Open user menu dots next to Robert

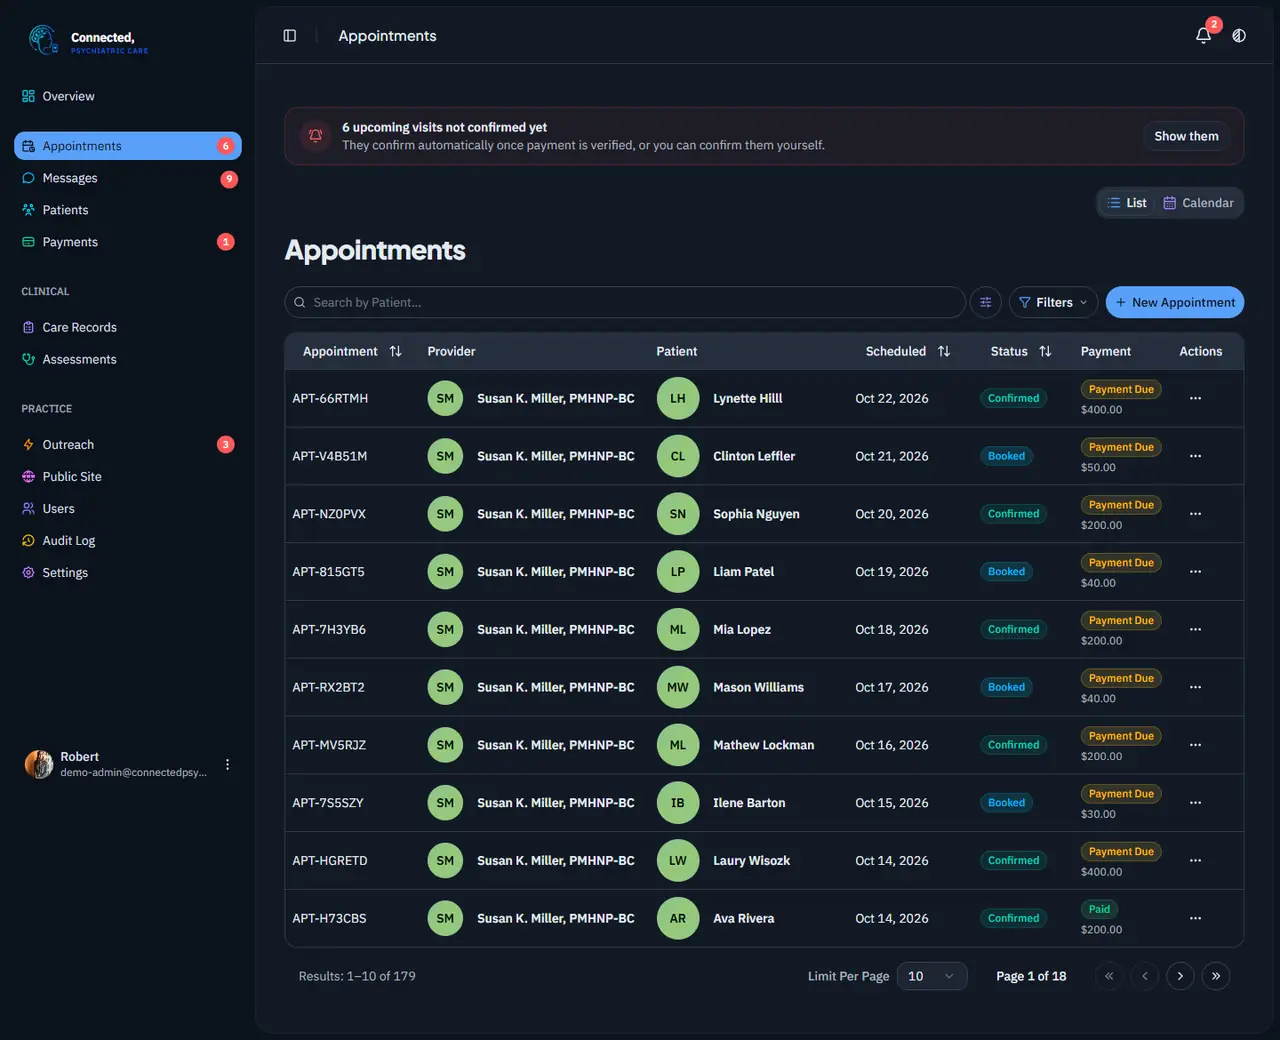[227, 765]
